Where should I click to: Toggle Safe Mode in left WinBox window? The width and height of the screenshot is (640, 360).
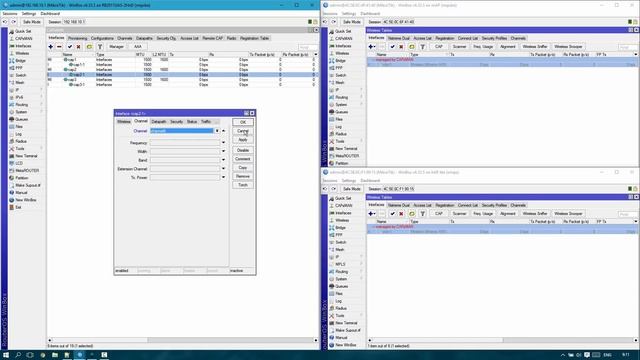tap(31, 22)
